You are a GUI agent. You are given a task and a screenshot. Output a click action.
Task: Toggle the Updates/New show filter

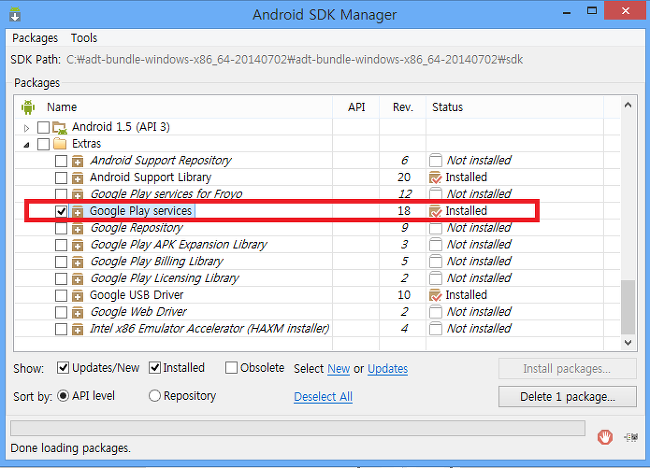coord(63,368)
